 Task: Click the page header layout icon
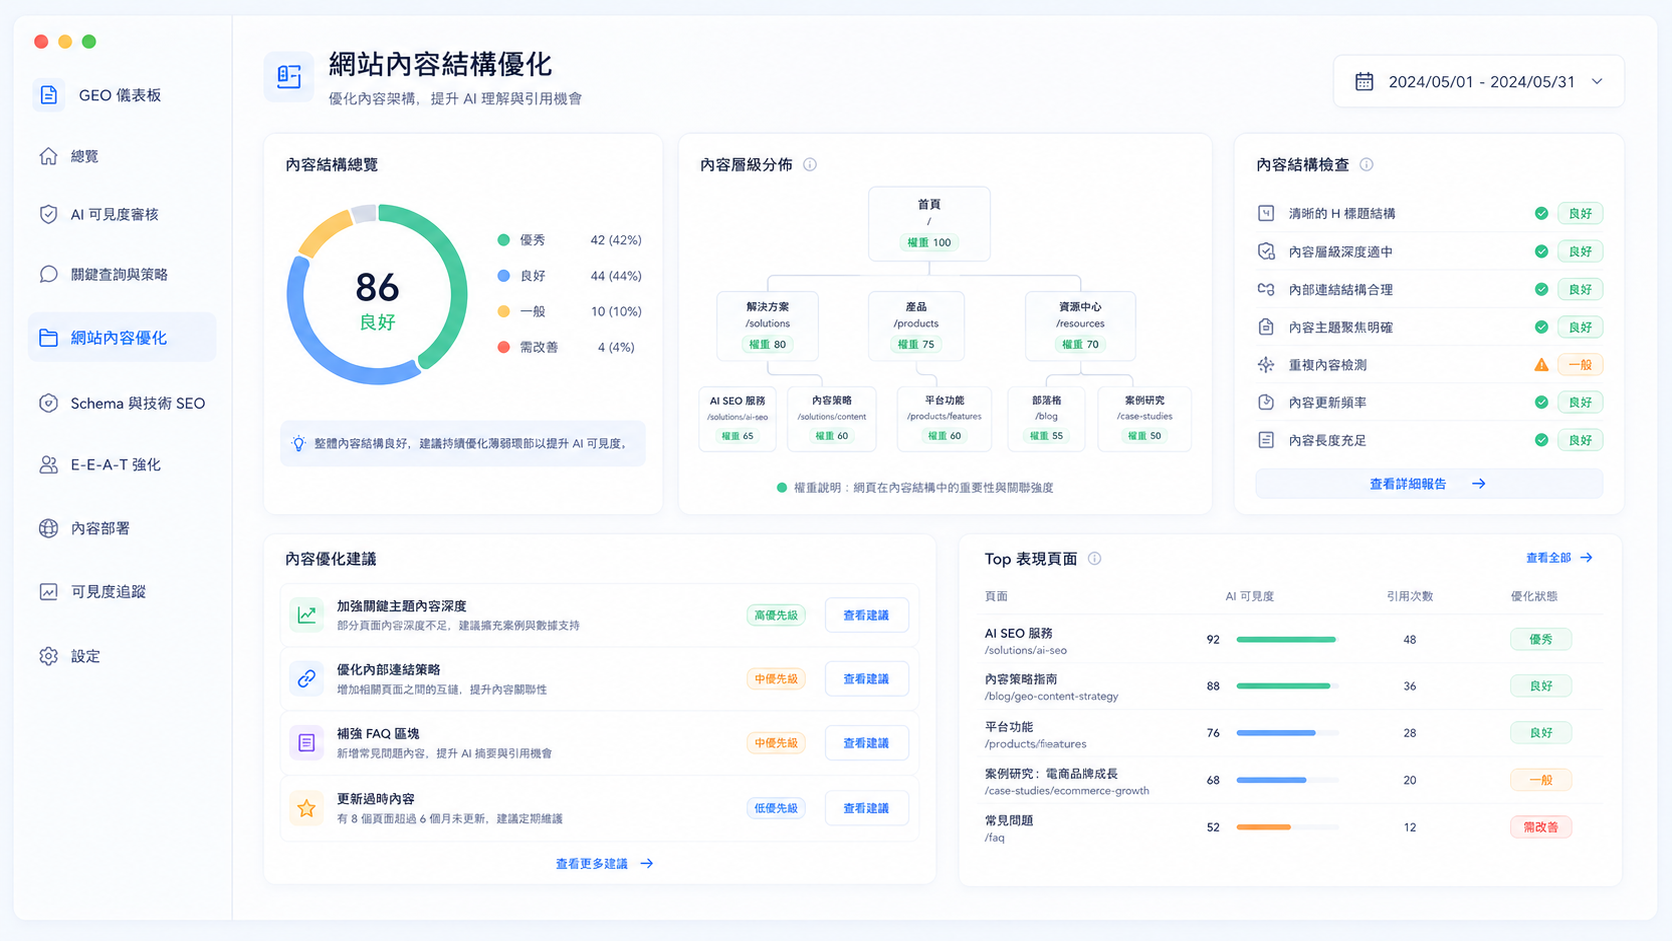coord(289,77)
